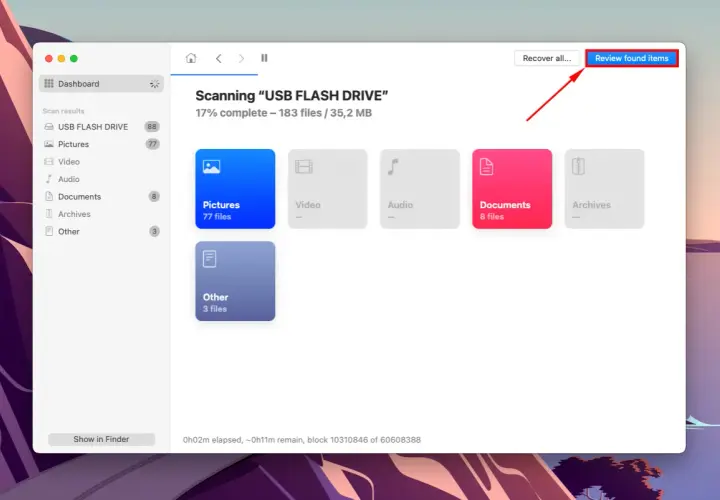Image resolution: width=720 pixels, height=500 pixels.
Task: Open the Pictures 77 files tile
Action: 235,189
